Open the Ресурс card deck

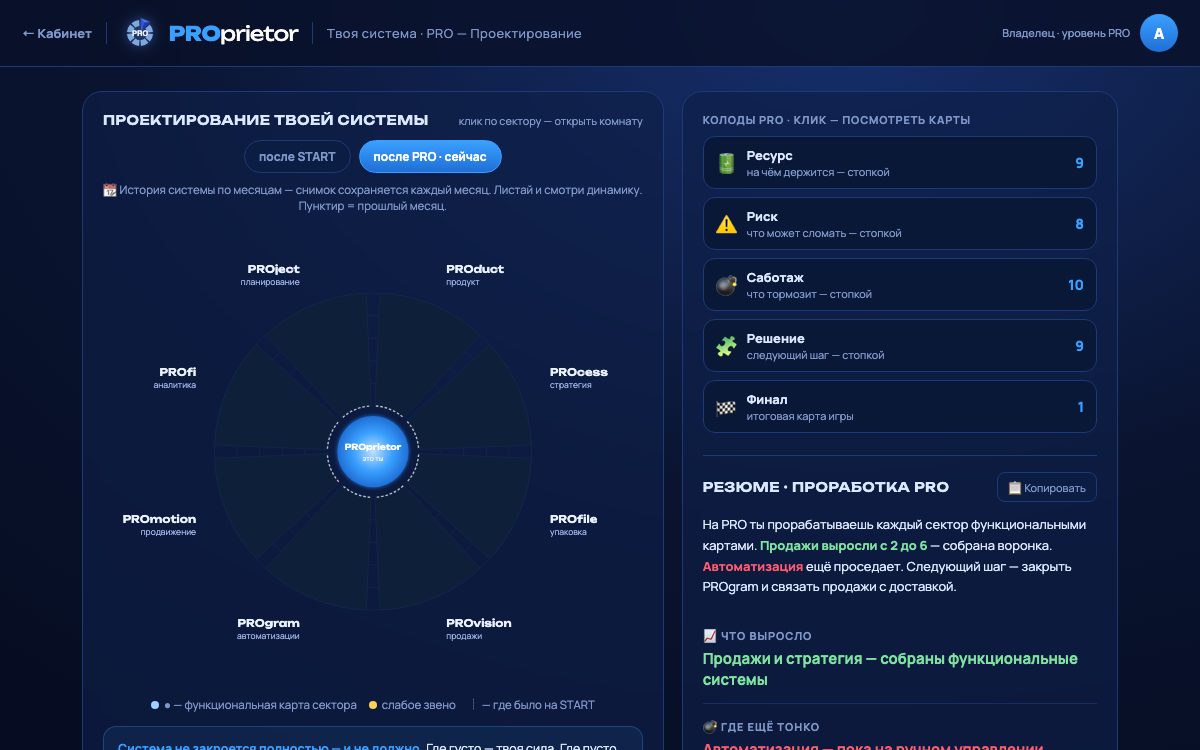click(x=900, y=163)
